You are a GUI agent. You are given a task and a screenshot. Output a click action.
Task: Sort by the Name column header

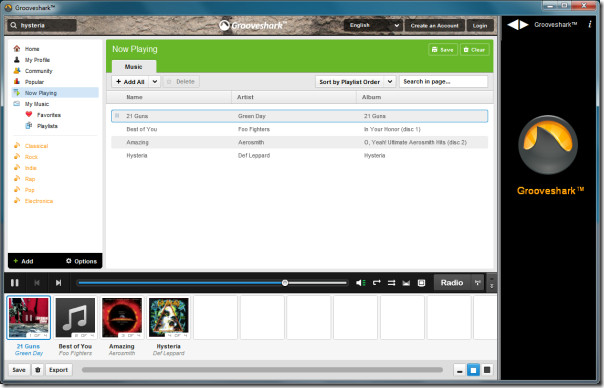point(169,97)
